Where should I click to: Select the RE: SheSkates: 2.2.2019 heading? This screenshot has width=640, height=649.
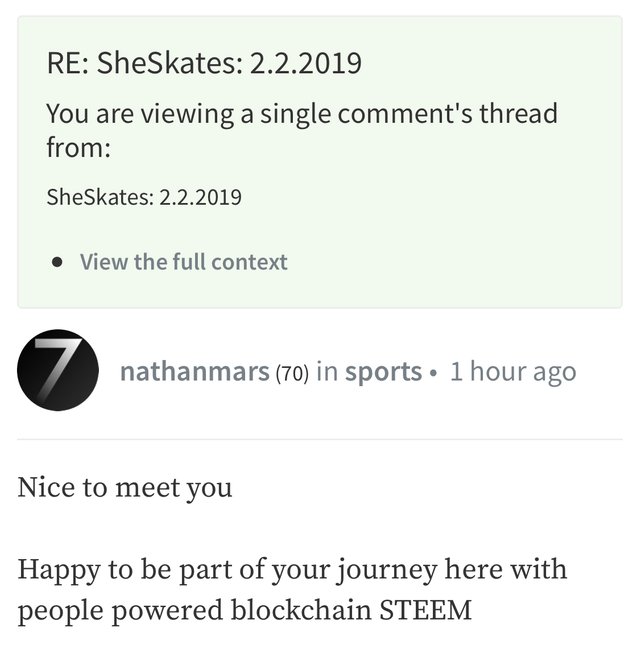tap(204, 63)
